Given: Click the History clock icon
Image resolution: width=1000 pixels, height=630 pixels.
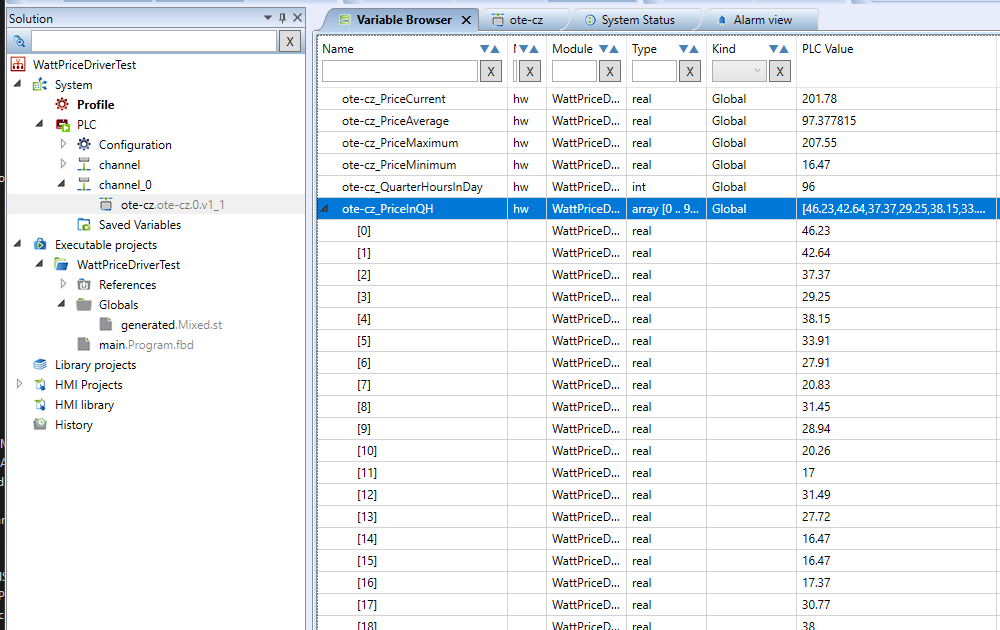Looking at the screenshot, I should click(40, 425).
